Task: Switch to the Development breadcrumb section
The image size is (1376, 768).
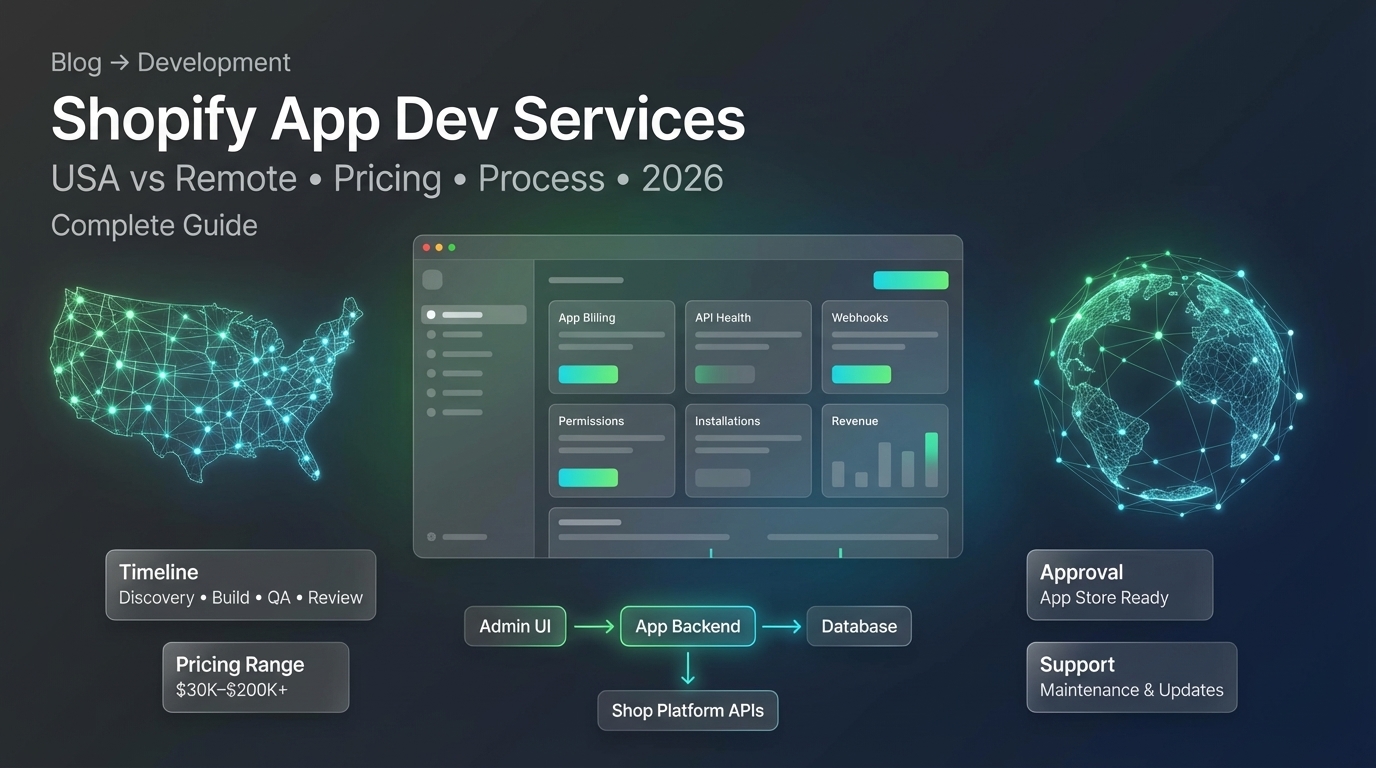Action: coord(213,62)
